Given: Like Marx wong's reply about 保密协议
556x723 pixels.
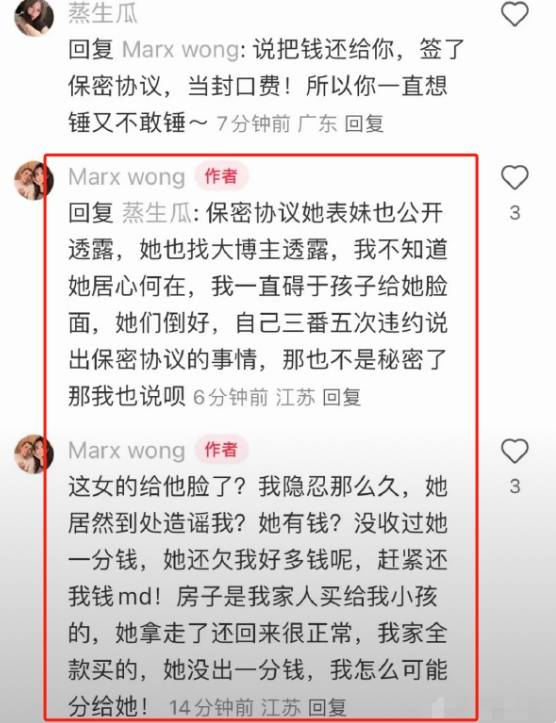Looking at the screenshot, I should [515, 177].
